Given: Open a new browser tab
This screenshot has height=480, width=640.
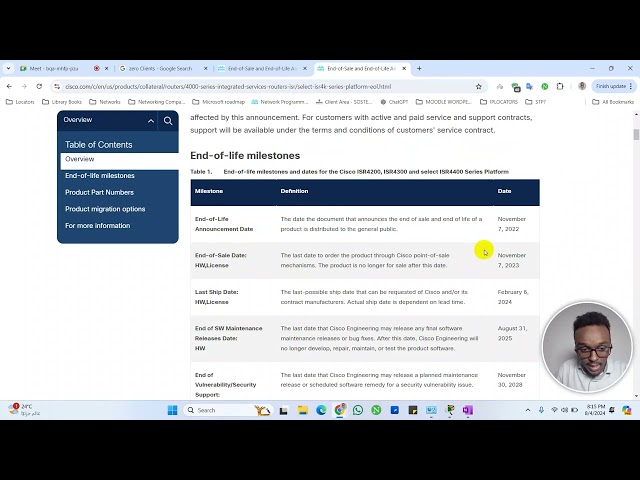Looking at the screenshot, I should [419, 69].
